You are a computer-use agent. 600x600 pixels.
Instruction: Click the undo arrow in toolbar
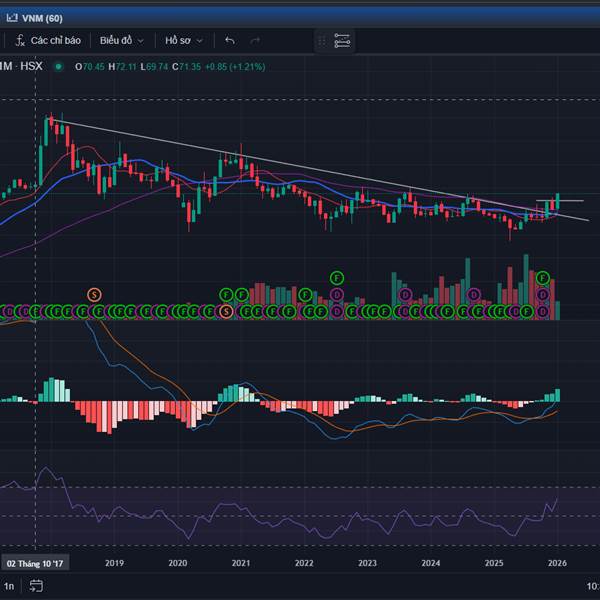(230, 41)
